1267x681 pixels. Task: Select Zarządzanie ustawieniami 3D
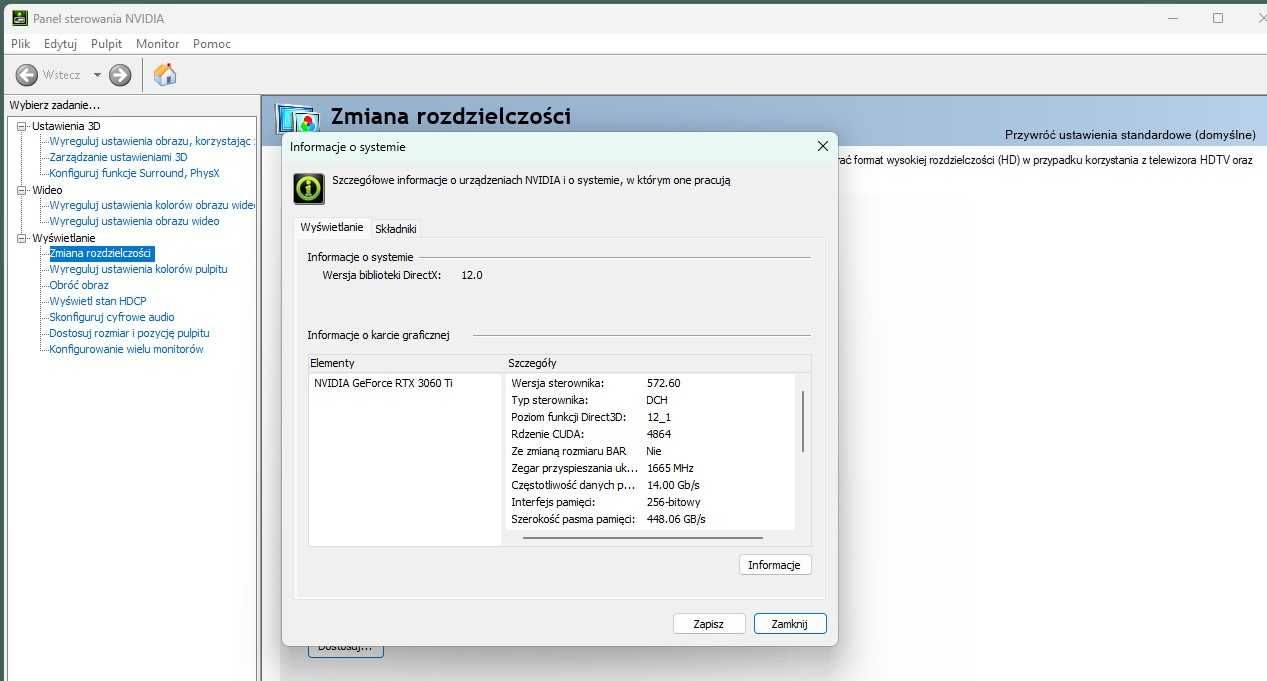pyautogui.click(x=118, y=157)
